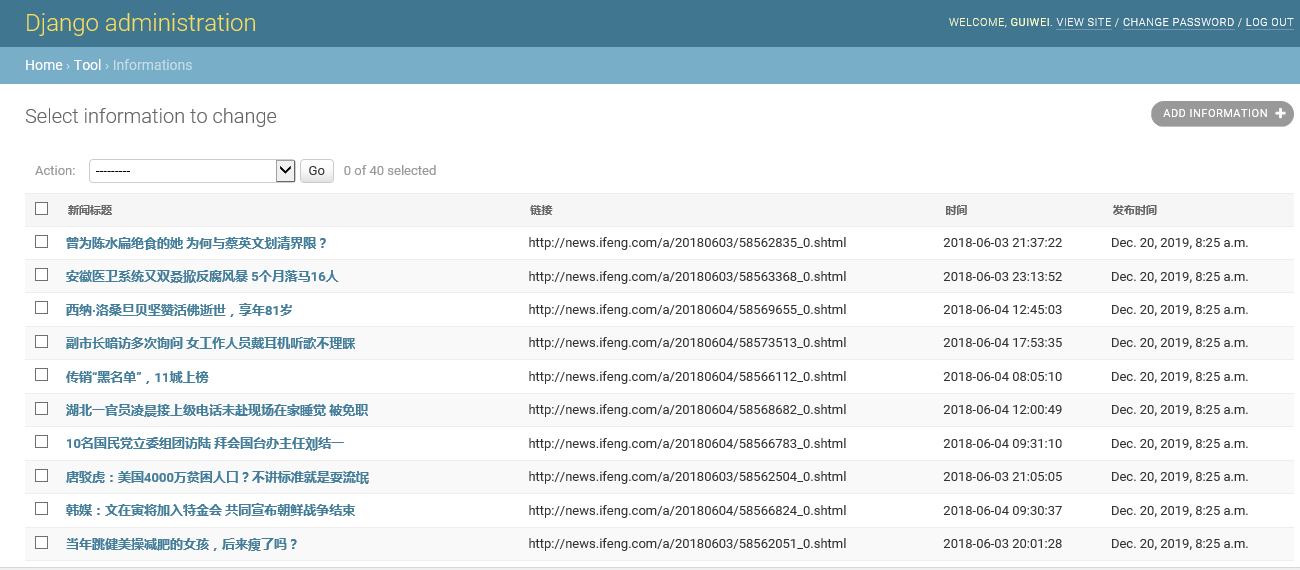This screenshot has width=1300, height=570.
Task: Open the entry beginning 湖北一官员
Action: pos(217,410)
